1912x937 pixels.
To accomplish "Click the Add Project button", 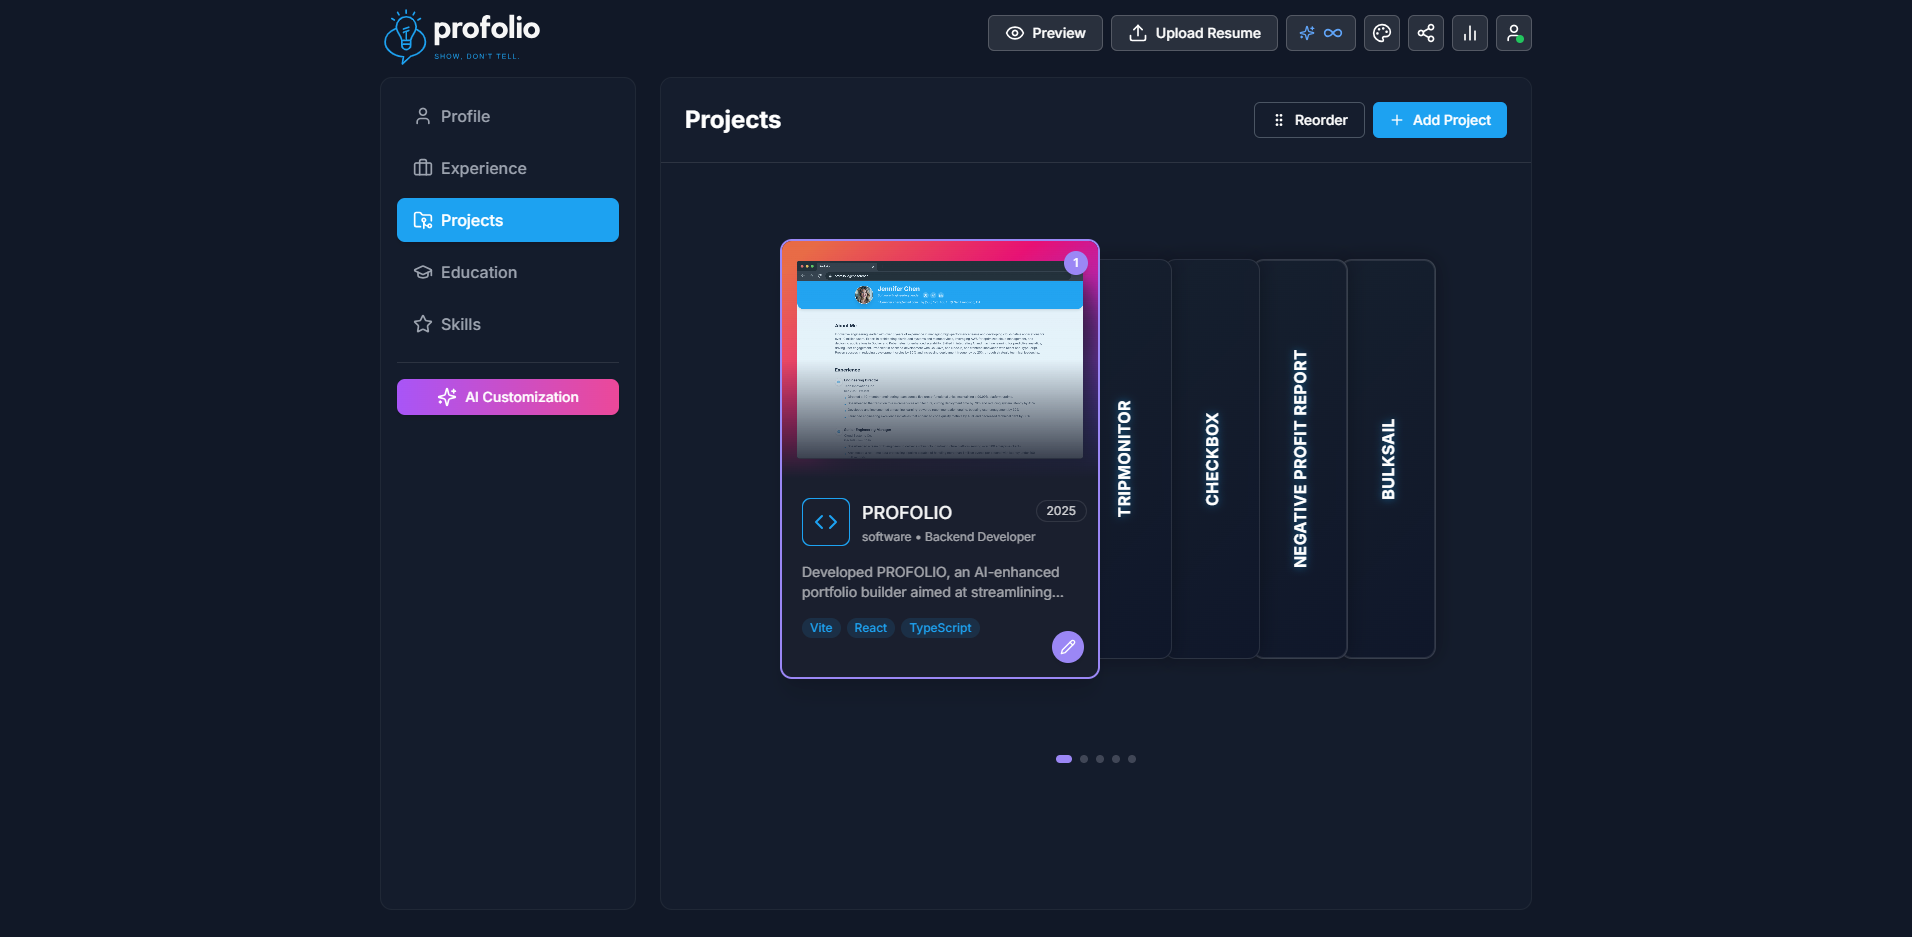I will coord(1439,120).
